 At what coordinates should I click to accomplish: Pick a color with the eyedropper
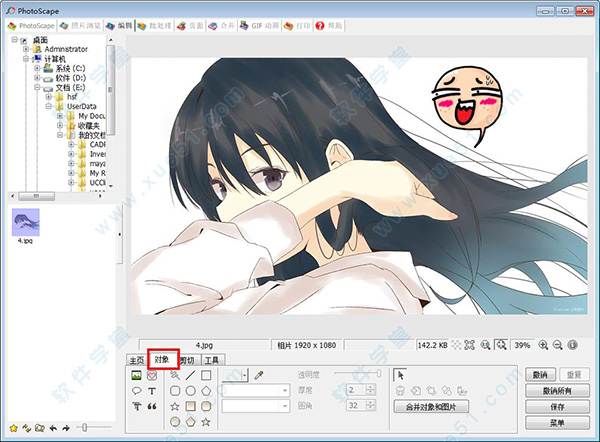259,375
